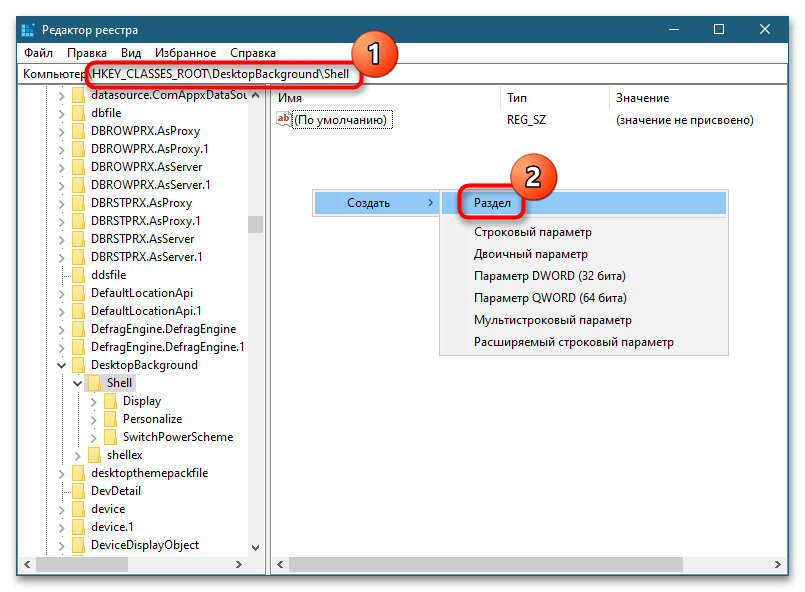The width and height of the screenshot is (805, 592).
Task: Collapse the DesktopBackground tree node
Action: 61,365
